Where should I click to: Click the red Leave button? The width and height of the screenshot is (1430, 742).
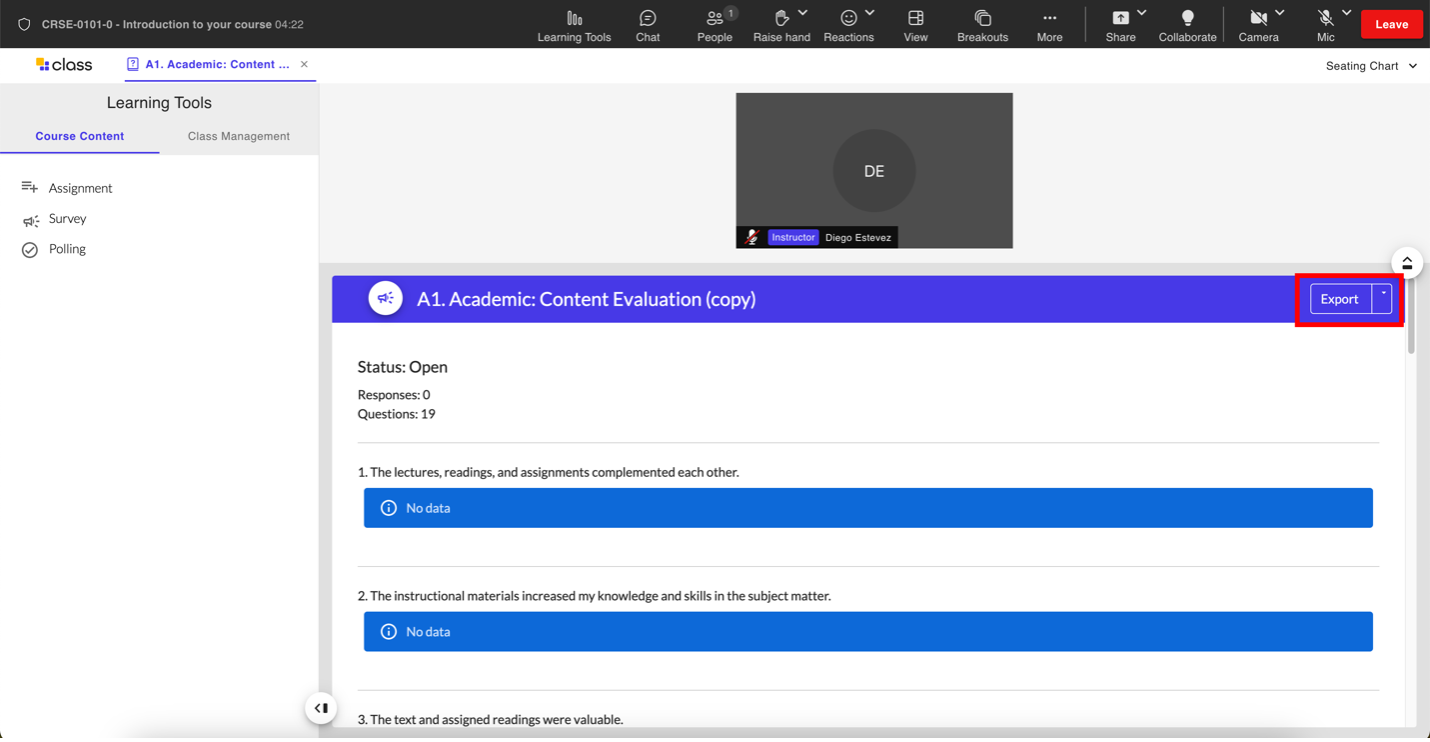coord(1391,24)
